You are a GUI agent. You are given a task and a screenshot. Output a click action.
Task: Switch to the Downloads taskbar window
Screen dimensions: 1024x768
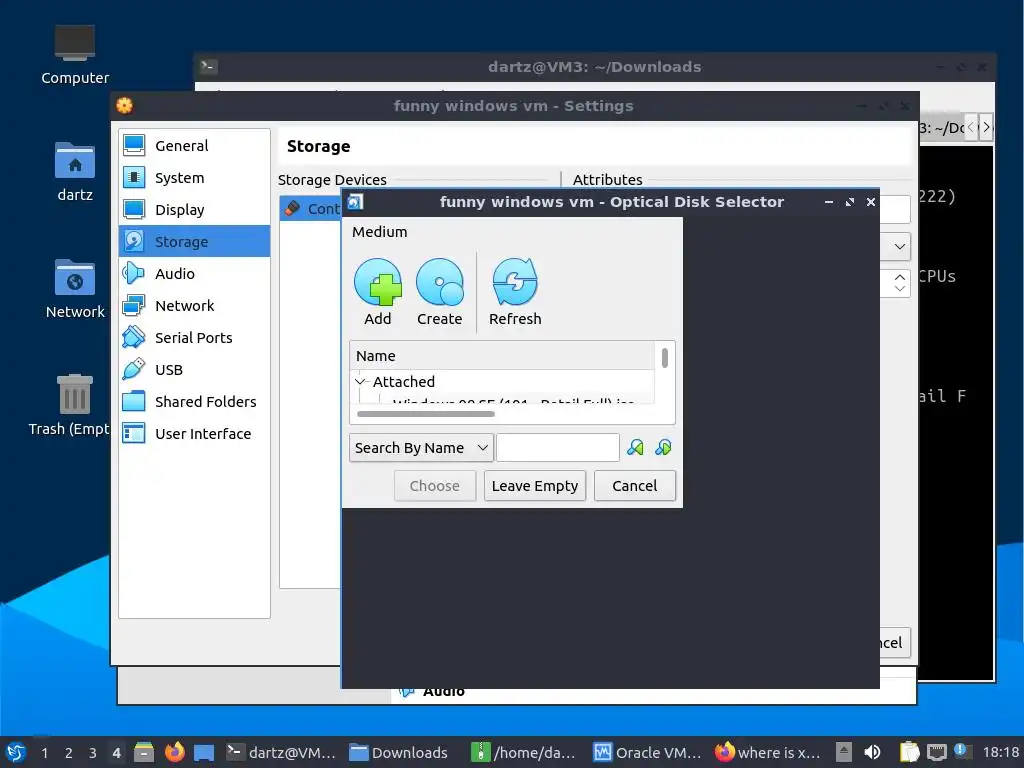coord(400,752)
